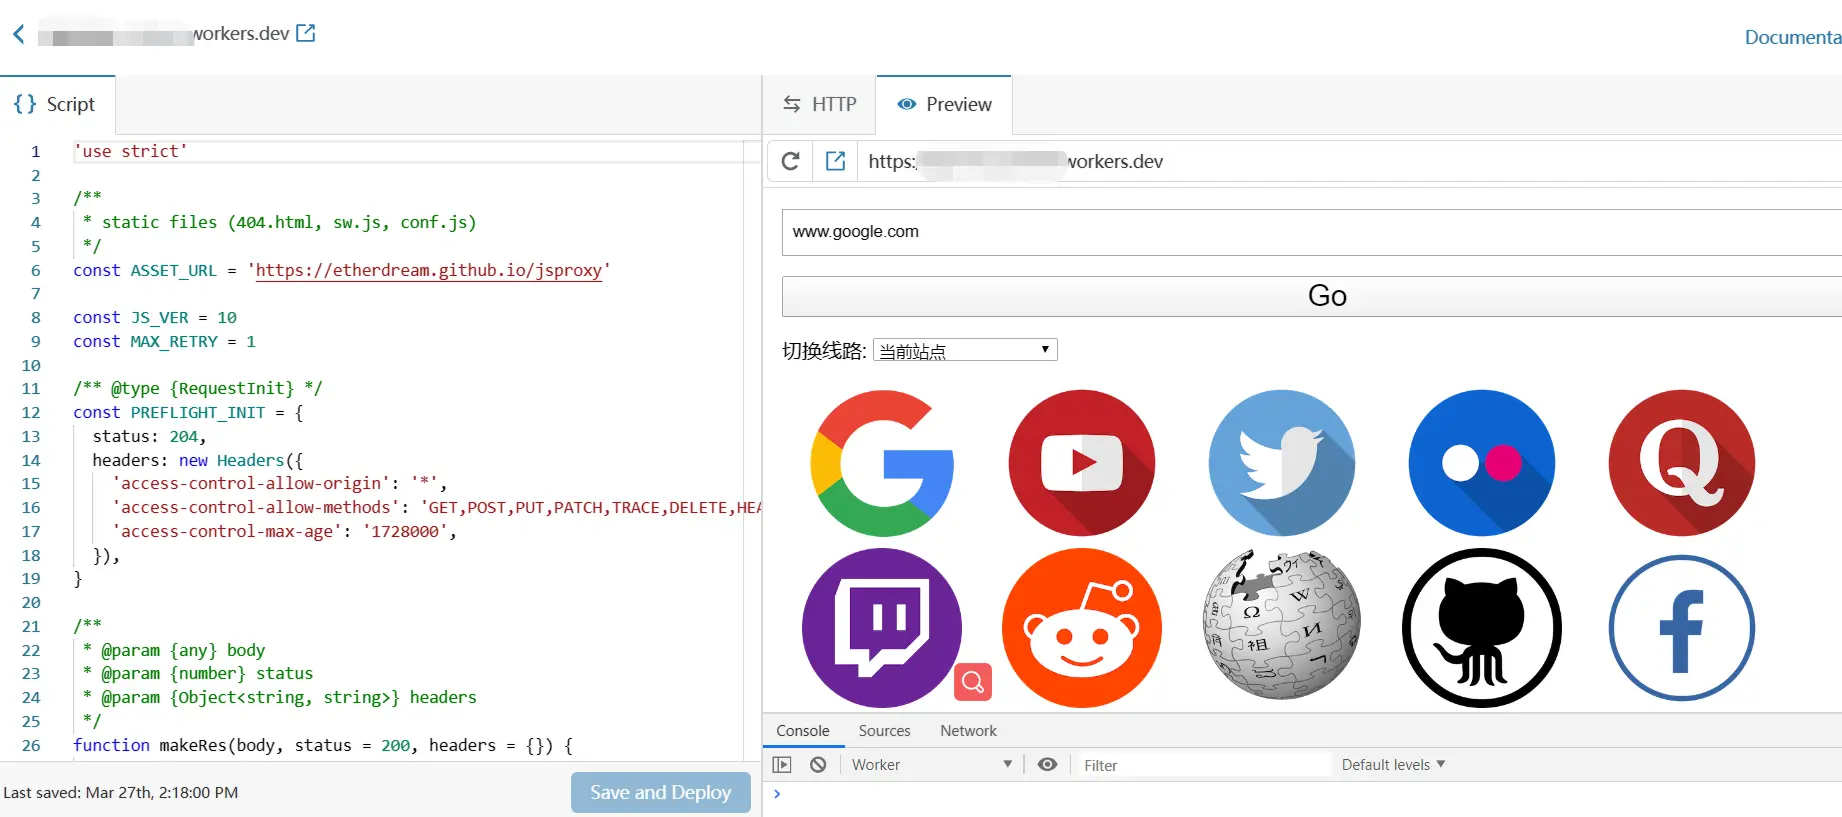The image size is (1842, 817).
Task: Open the Flickr shortcut icon
Action: [1482, 463]
